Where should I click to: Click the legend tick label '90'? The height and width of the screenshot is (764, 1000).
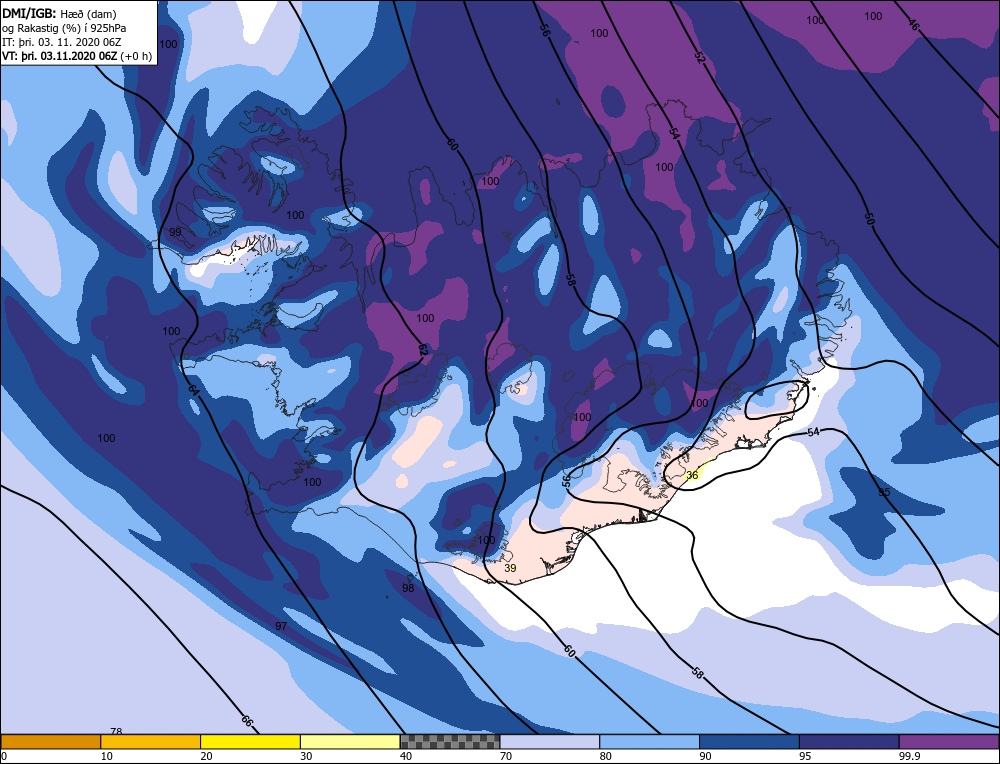[705, 756]
